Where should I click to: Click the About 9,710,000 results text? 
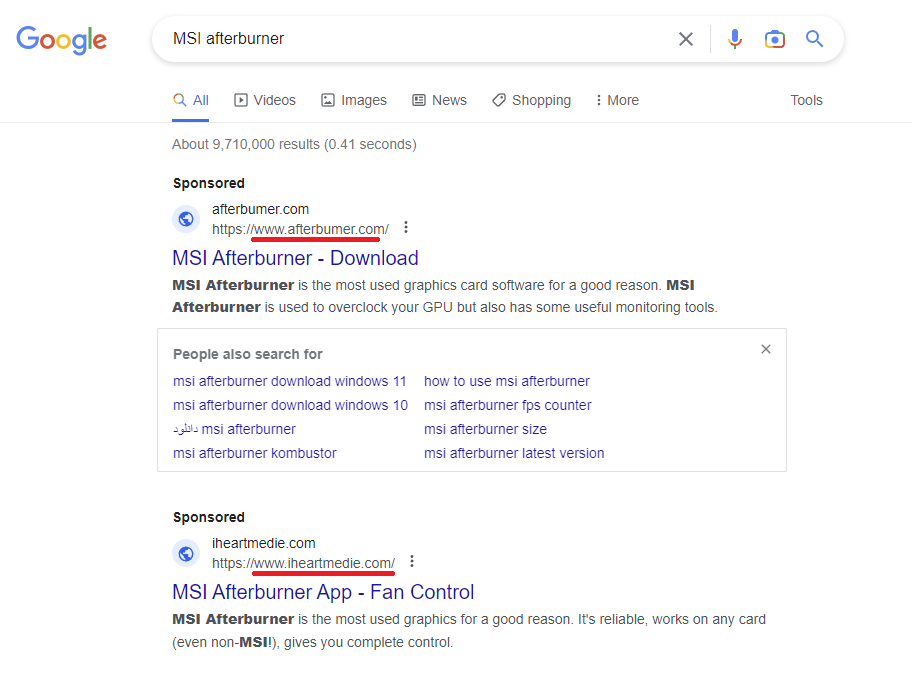point(294,144)
